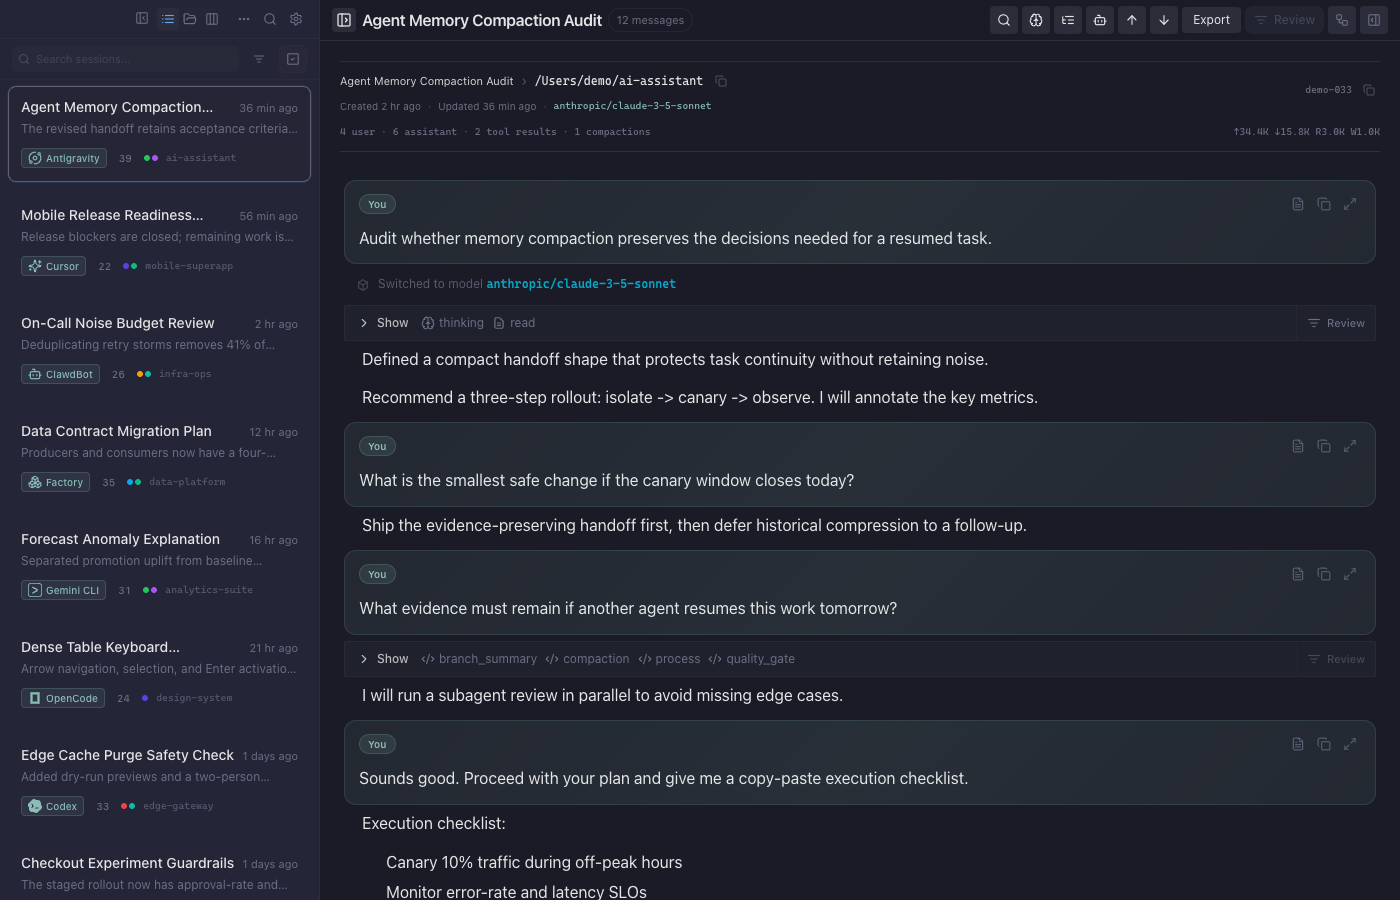Click the branch_summary tool label
1400x900 pixels.
479,659
